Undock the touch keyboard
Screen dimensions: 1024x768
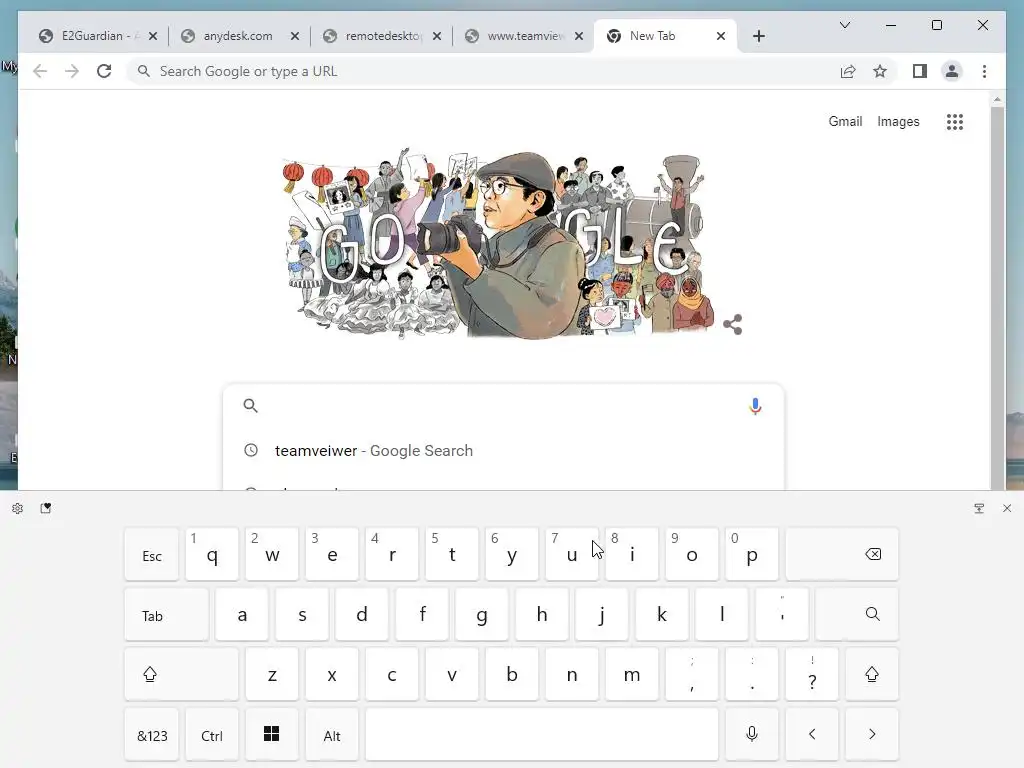pyautogui.click(x=979, y=508)
